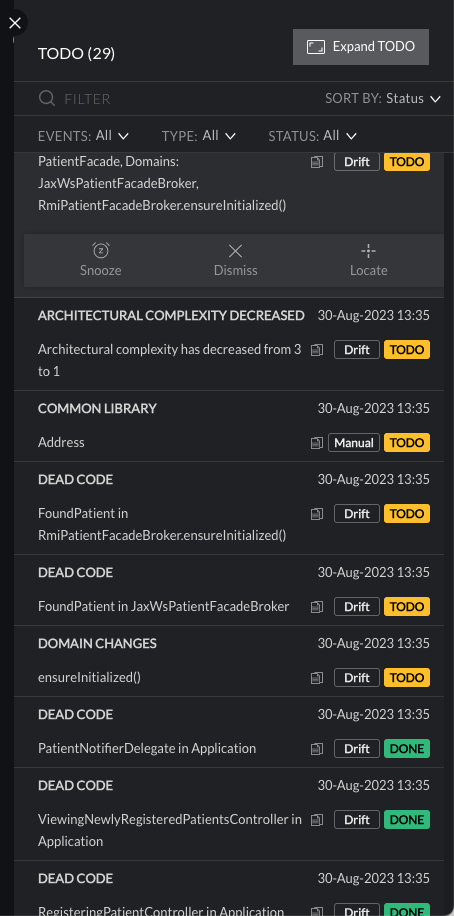Viewport: 454px width, 916px height.
Task: Select ARCHITECTURAL COMPLEXITY DECREASED event title
Action: [x=171, y=316]
